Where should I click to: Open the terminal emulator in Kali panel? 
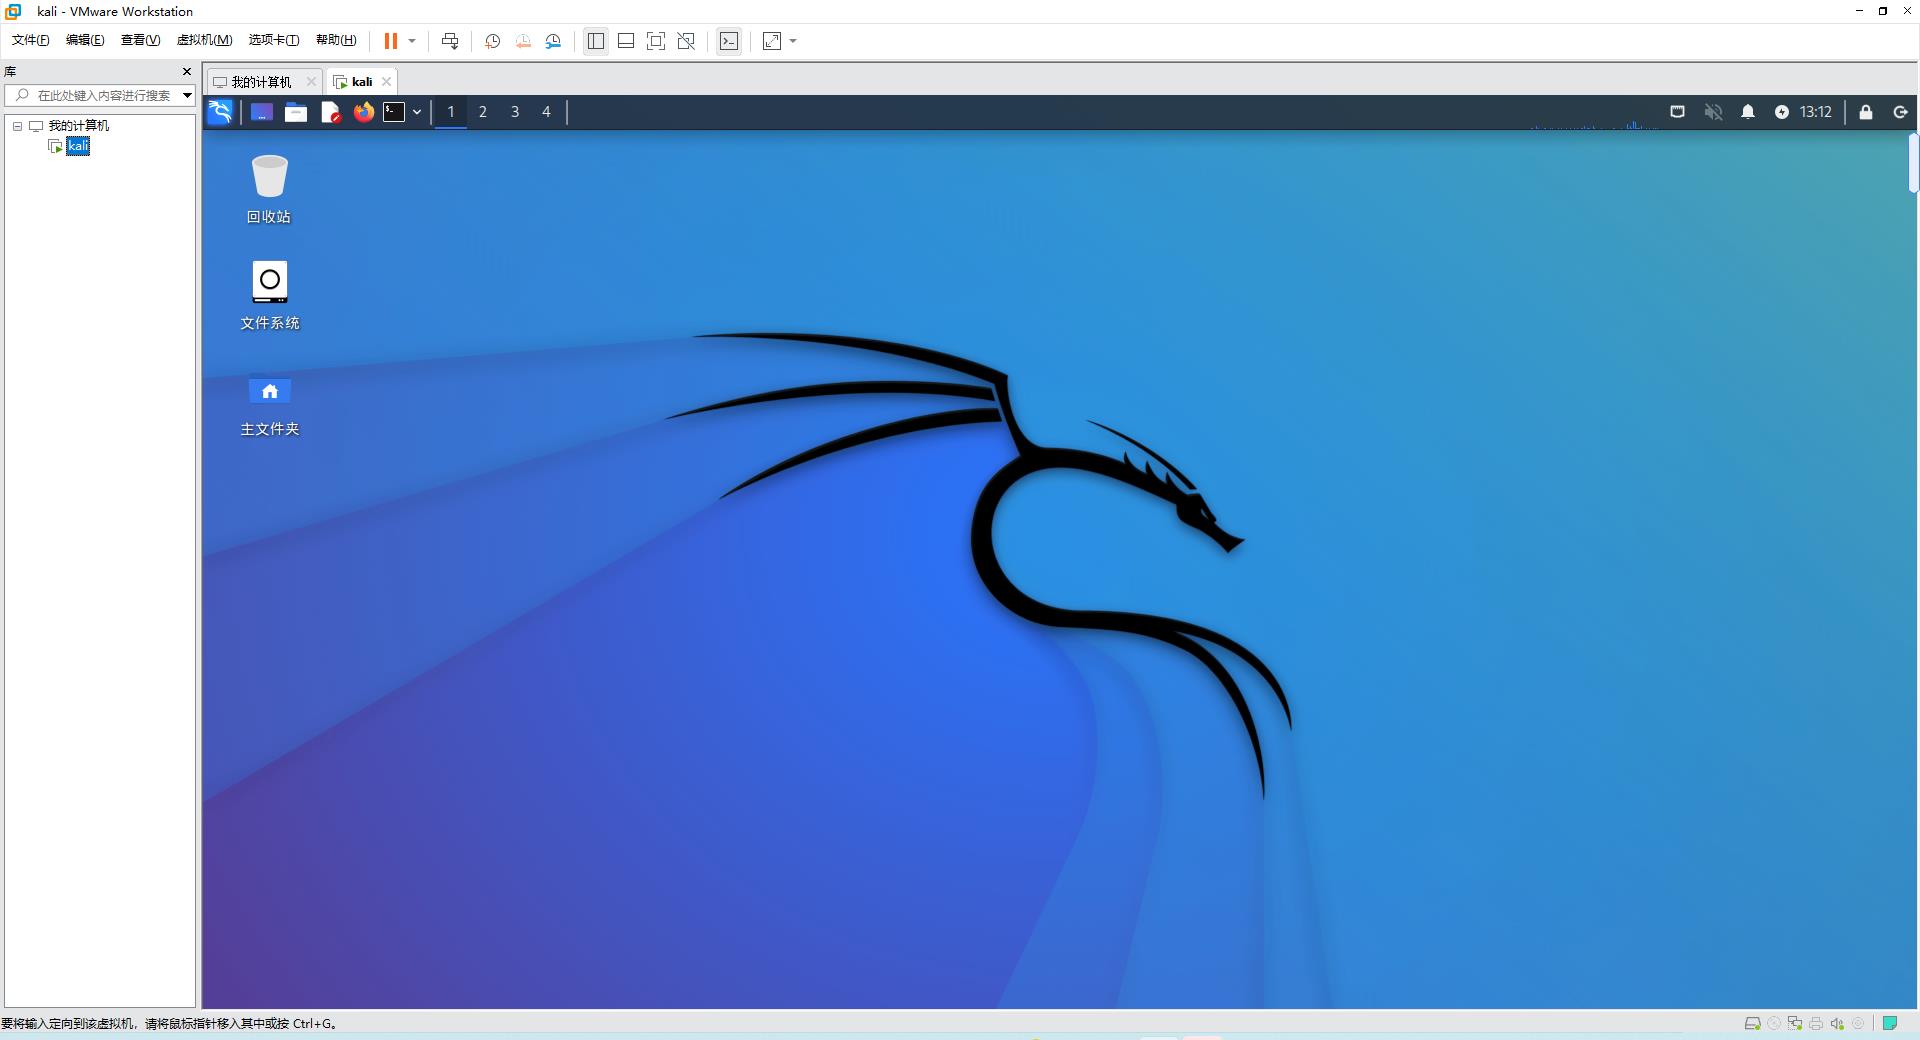[x=395, y=112]
